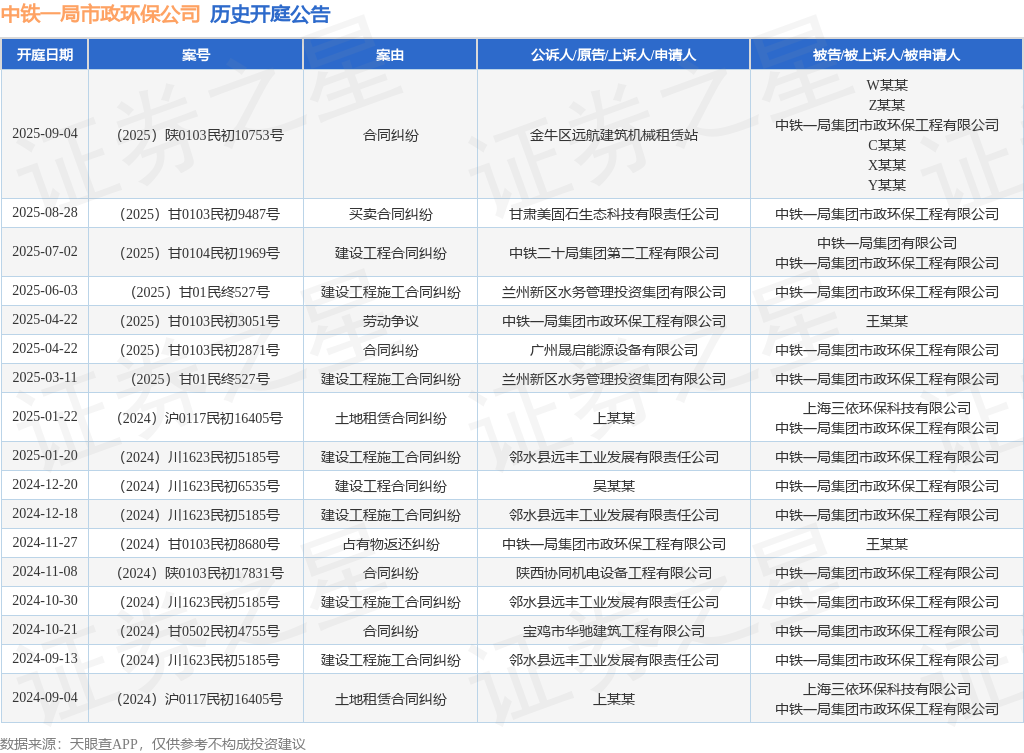
Task: Click the date 2024-11-27
Action: click(45, 543)
